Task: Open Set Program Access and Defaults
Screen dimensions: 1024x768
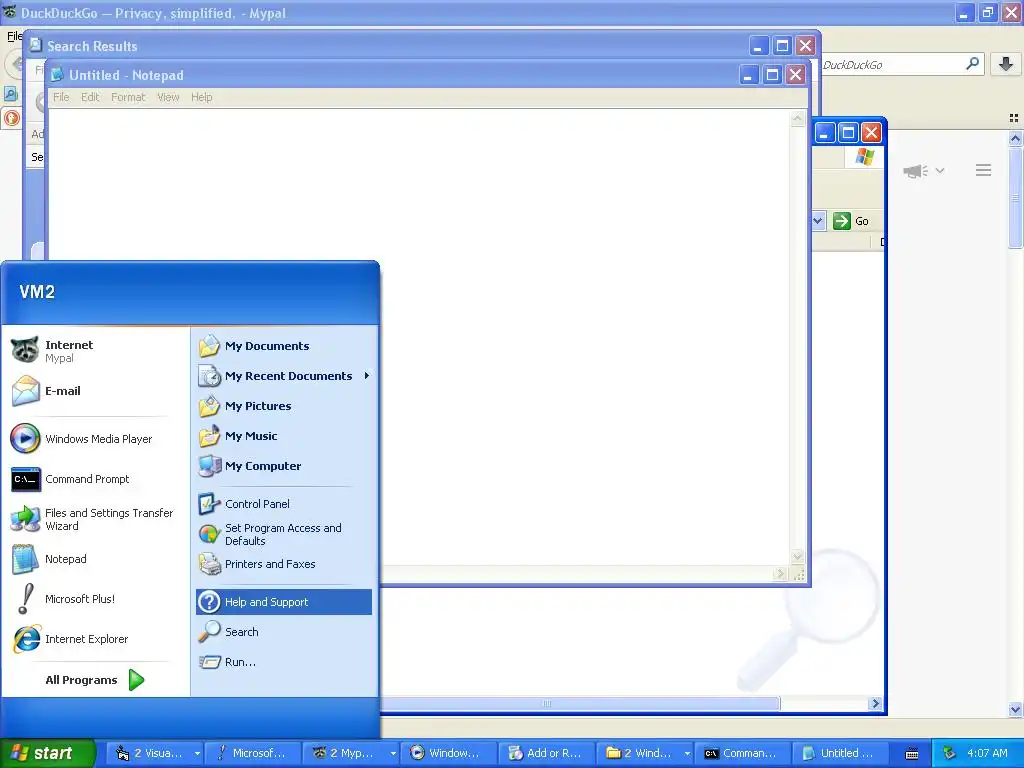Action: coord(283,534)
